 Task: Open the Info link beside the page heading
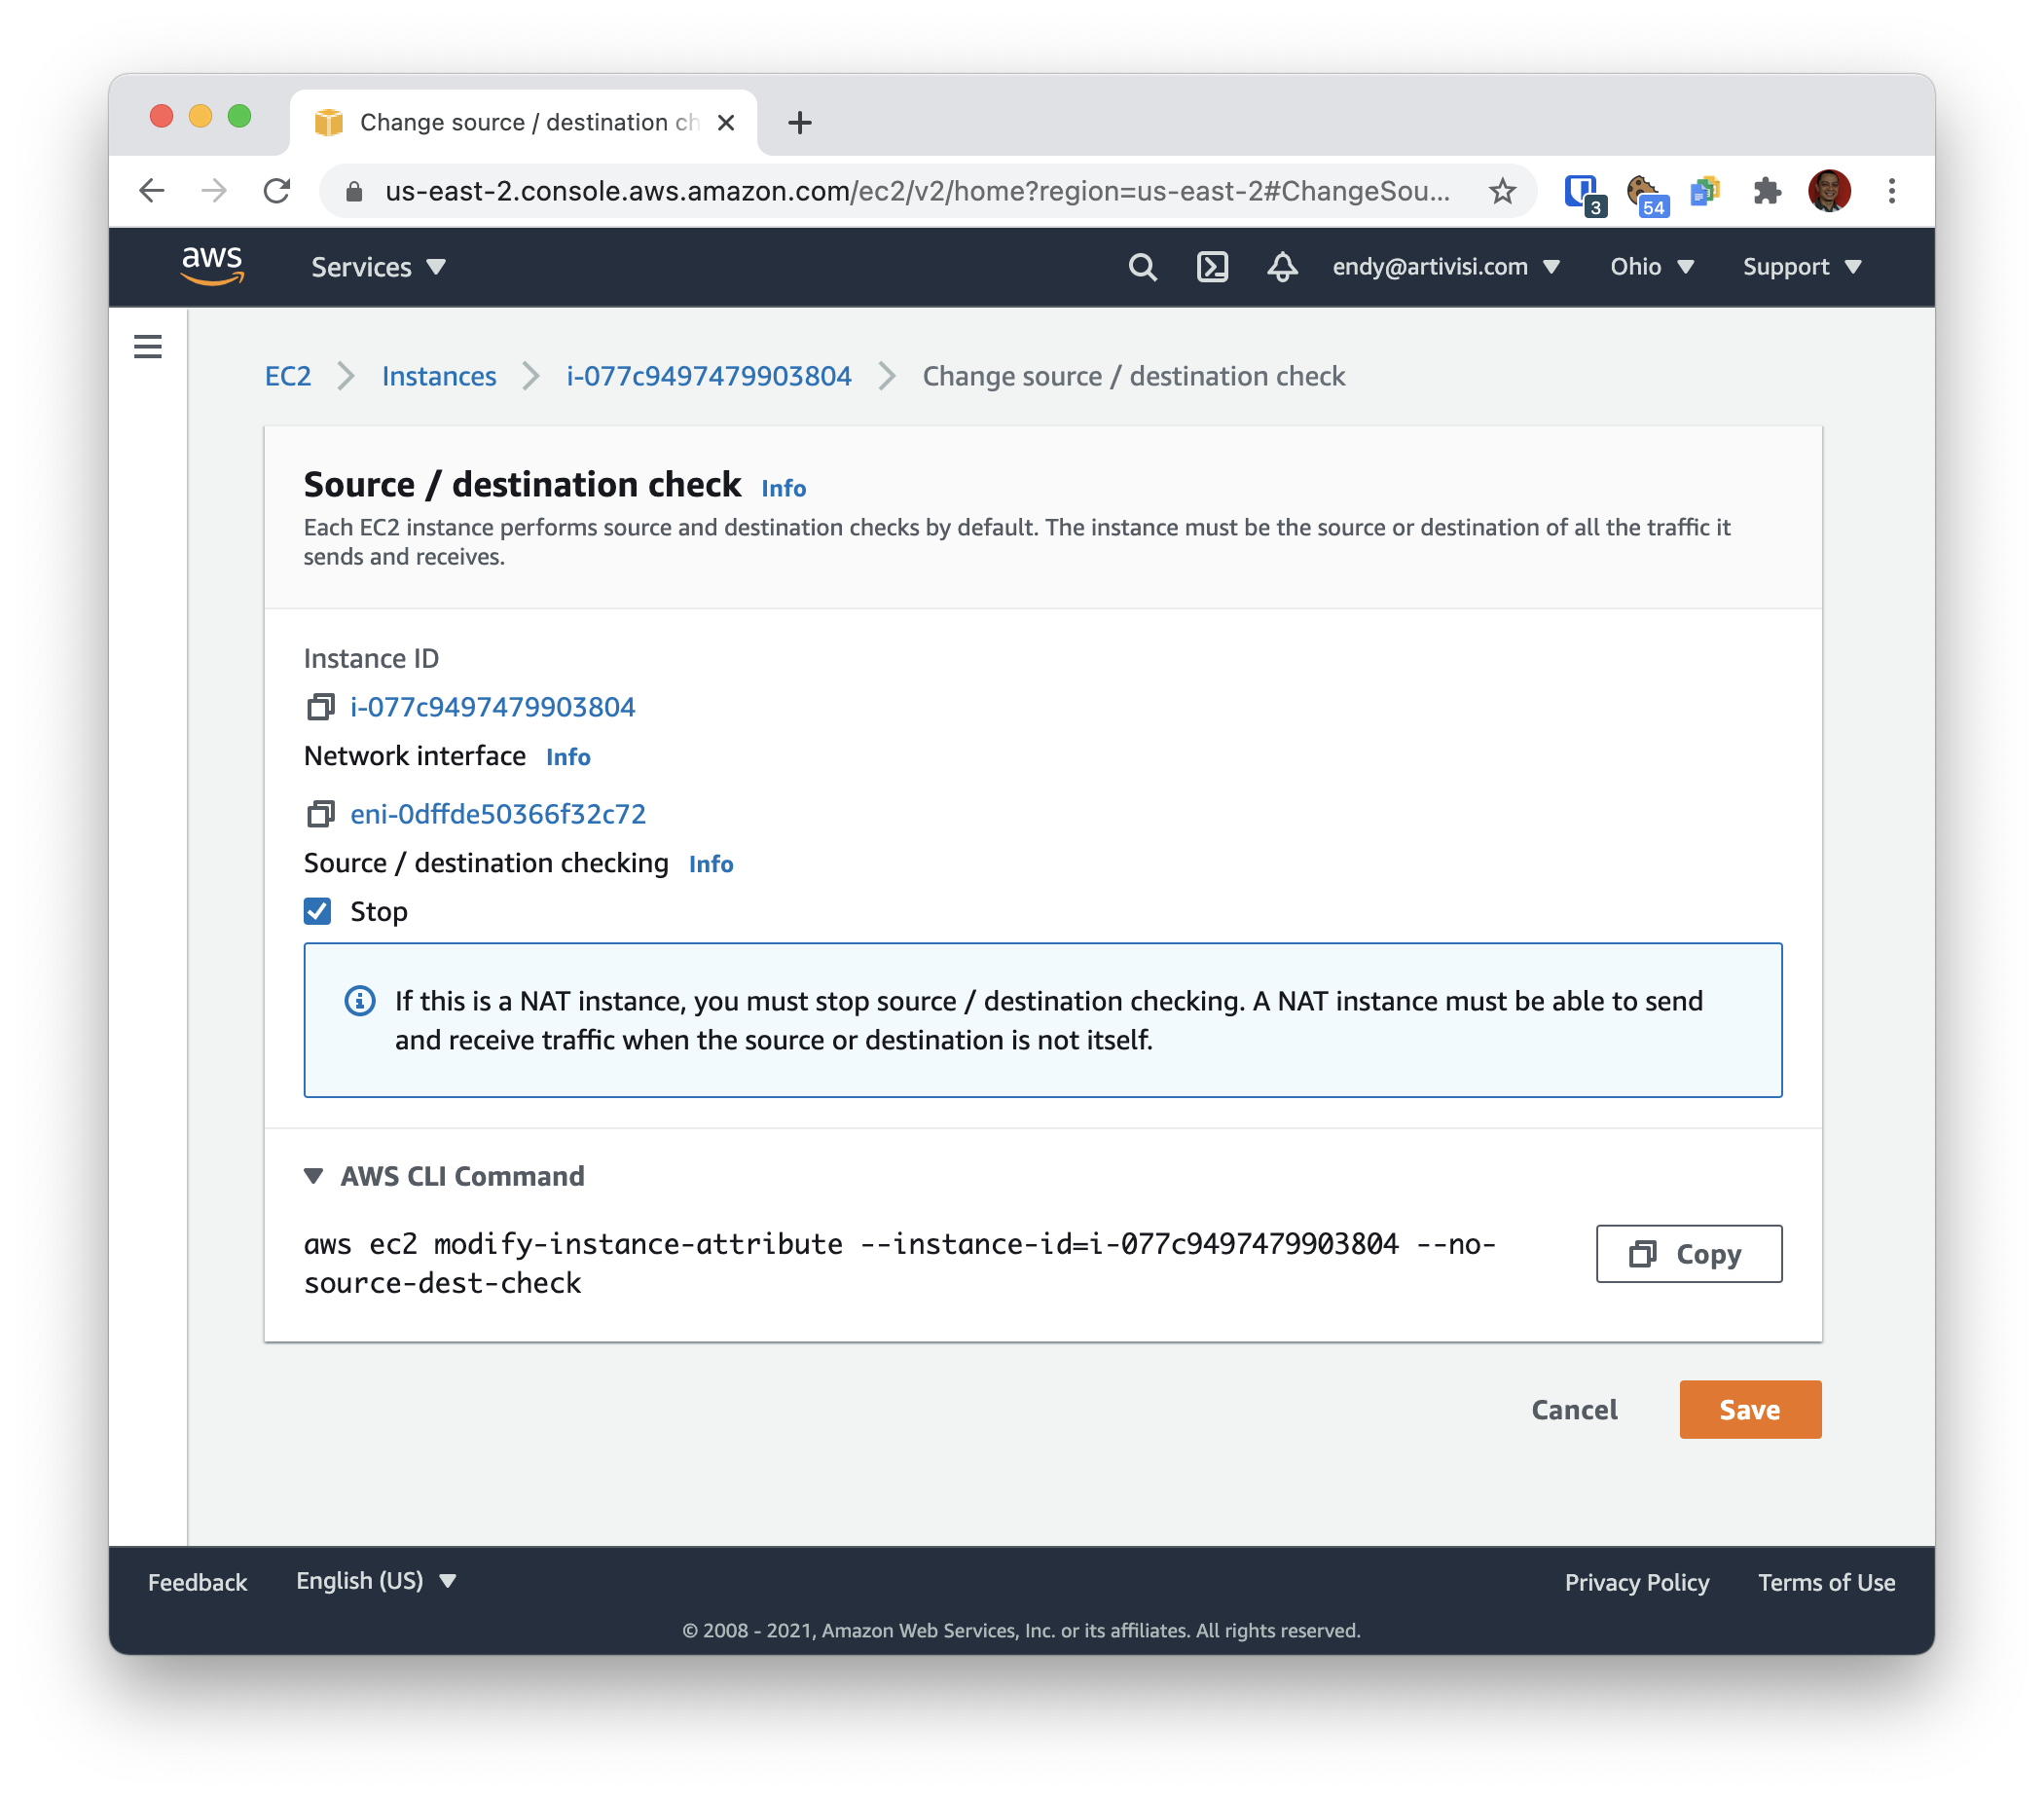click(783, 488)
